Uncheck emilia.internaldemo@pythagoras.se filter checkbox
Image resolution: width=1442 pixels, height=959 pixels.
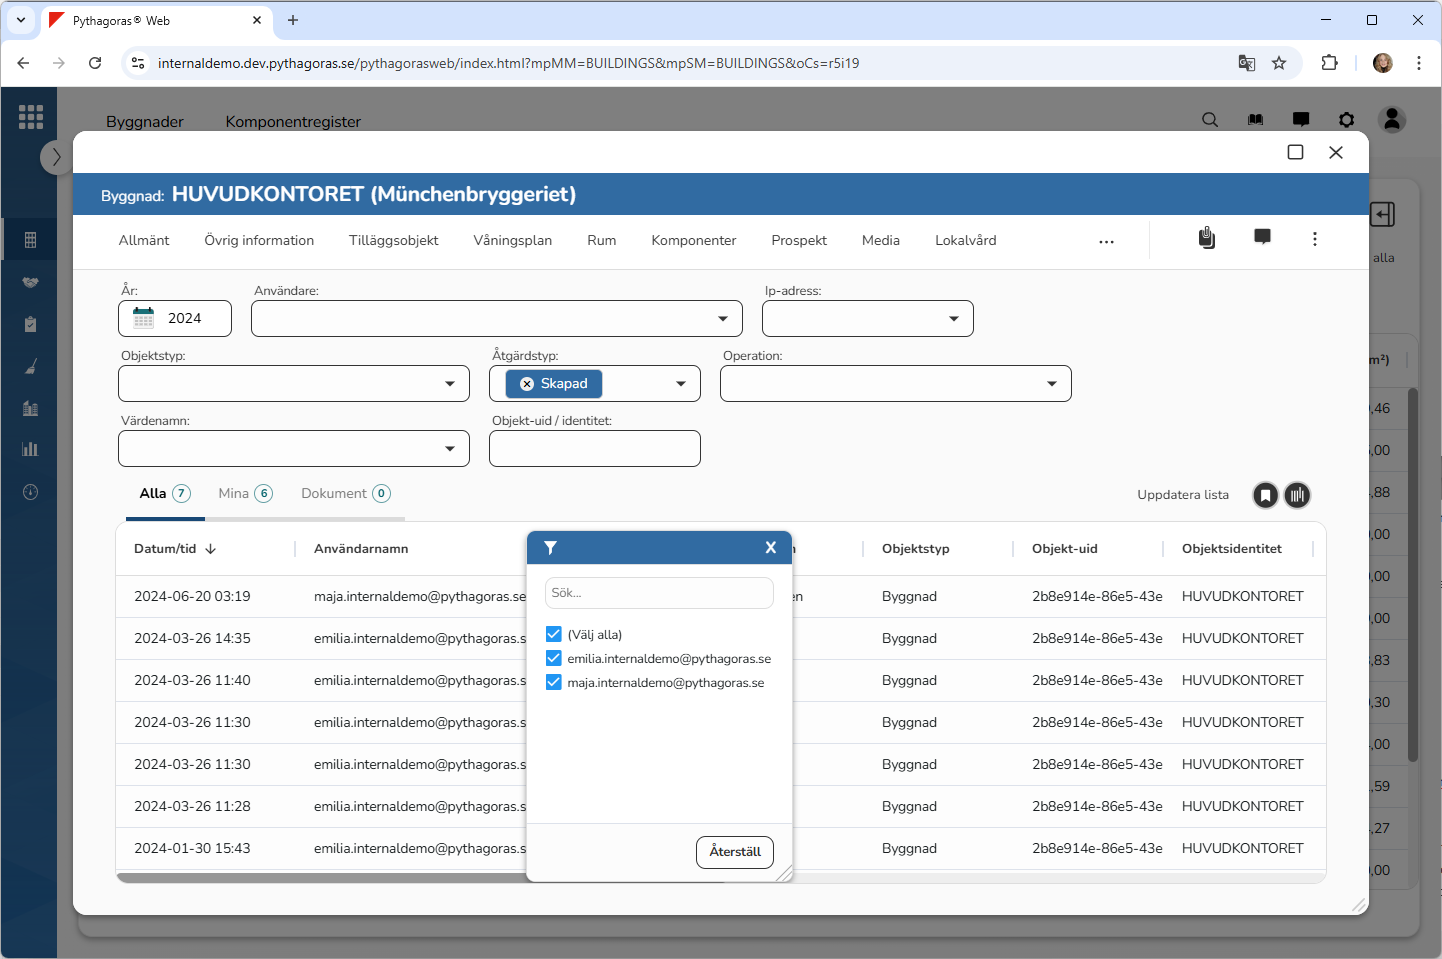[x=554, y=658]
